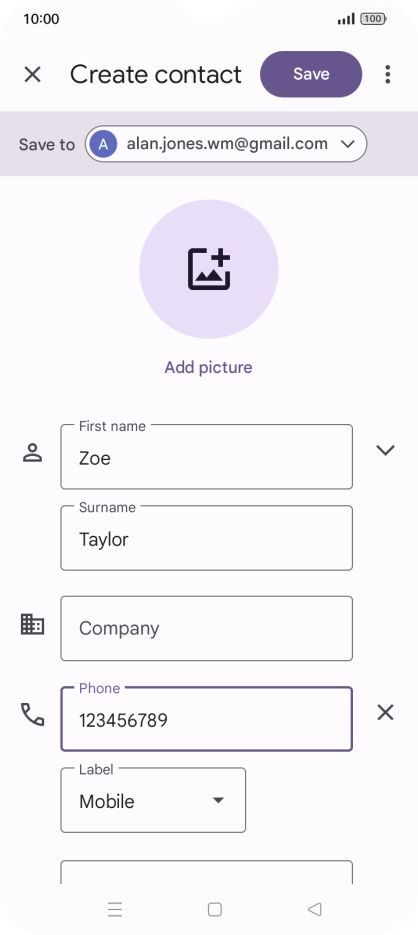
Task: Clear the phone number with X icon
Action: point(385,712)
